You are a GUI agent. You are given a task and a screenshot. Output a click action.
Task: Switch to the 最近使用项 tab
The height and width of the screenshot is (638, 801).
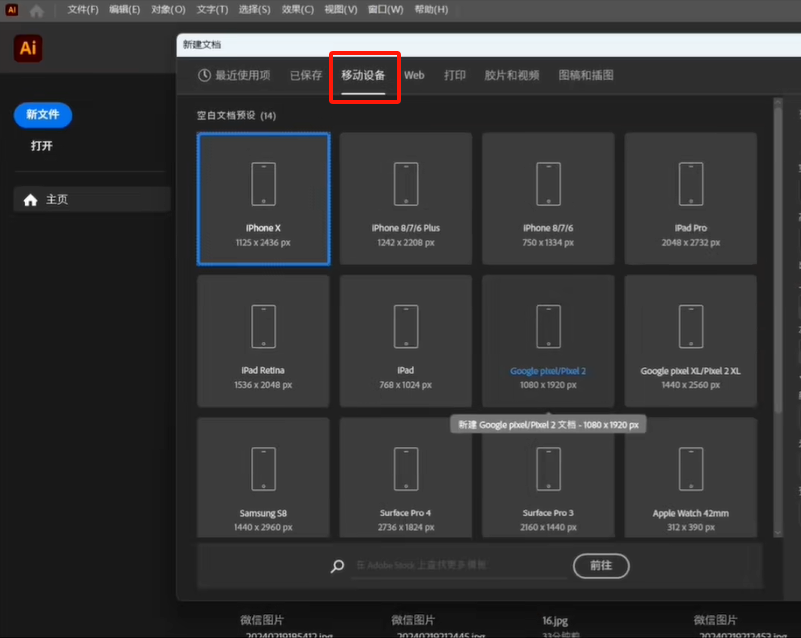click(x=234, y=76)
